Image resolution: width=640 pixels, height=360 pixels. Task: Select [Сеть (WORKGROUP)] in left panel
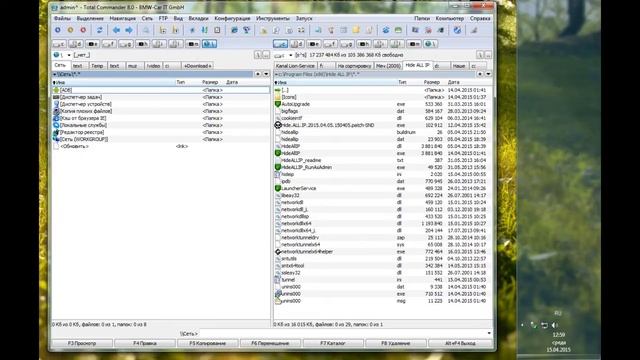[x=161, y=139]
